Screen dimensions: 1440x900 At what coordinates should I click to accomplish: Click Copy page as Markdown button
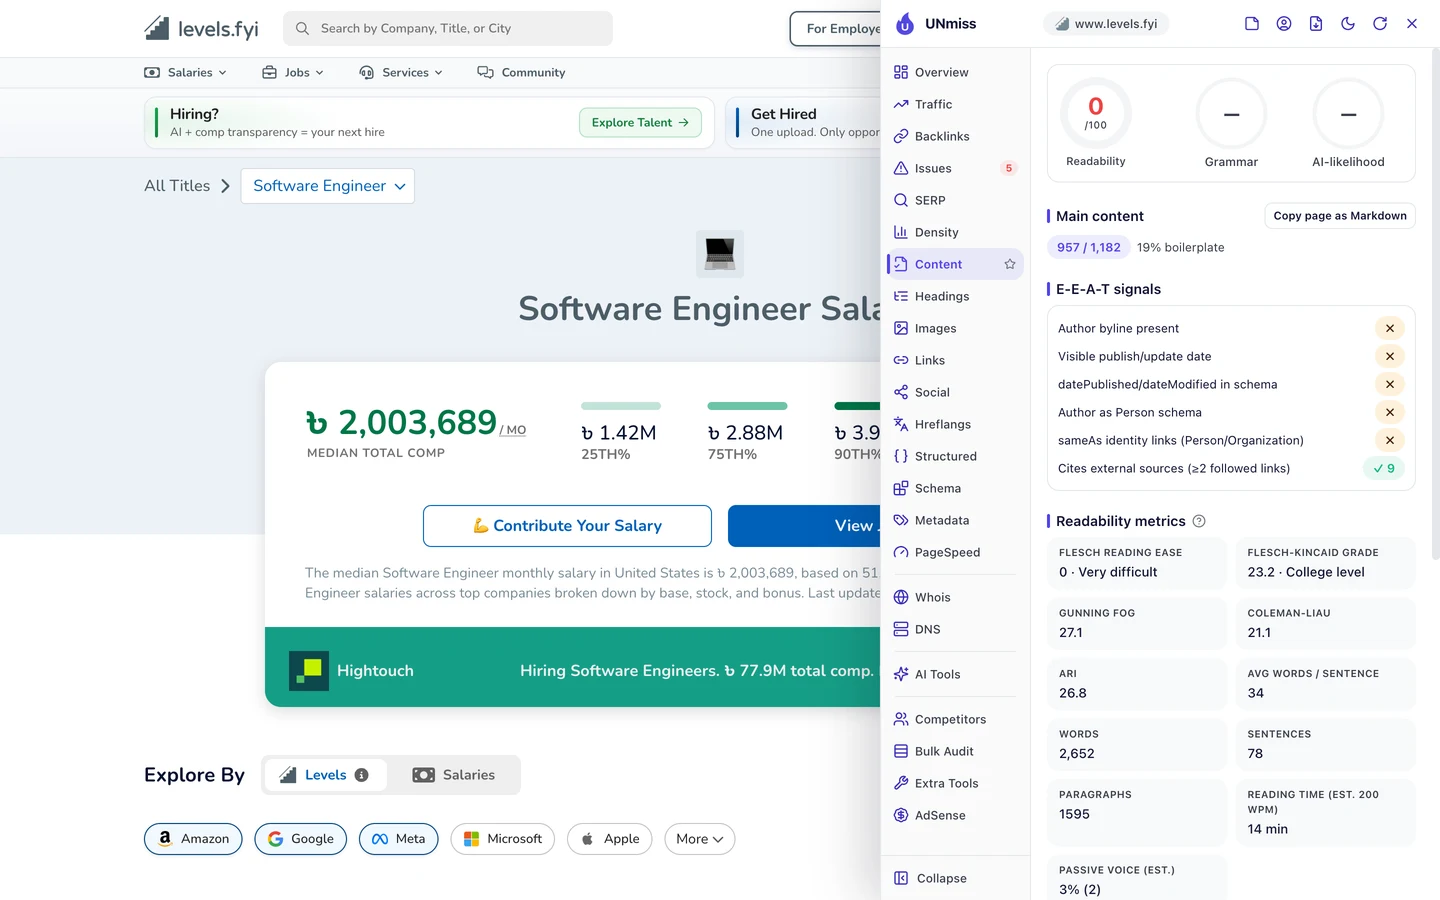coord(1340,216)
